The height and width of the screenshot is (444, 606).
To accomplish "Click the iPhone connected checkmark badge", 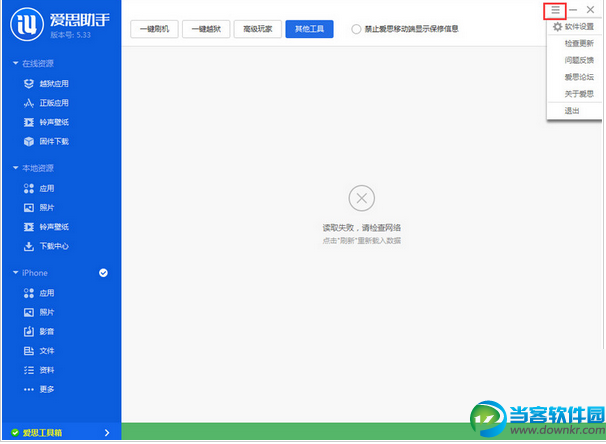I will 103,273.
